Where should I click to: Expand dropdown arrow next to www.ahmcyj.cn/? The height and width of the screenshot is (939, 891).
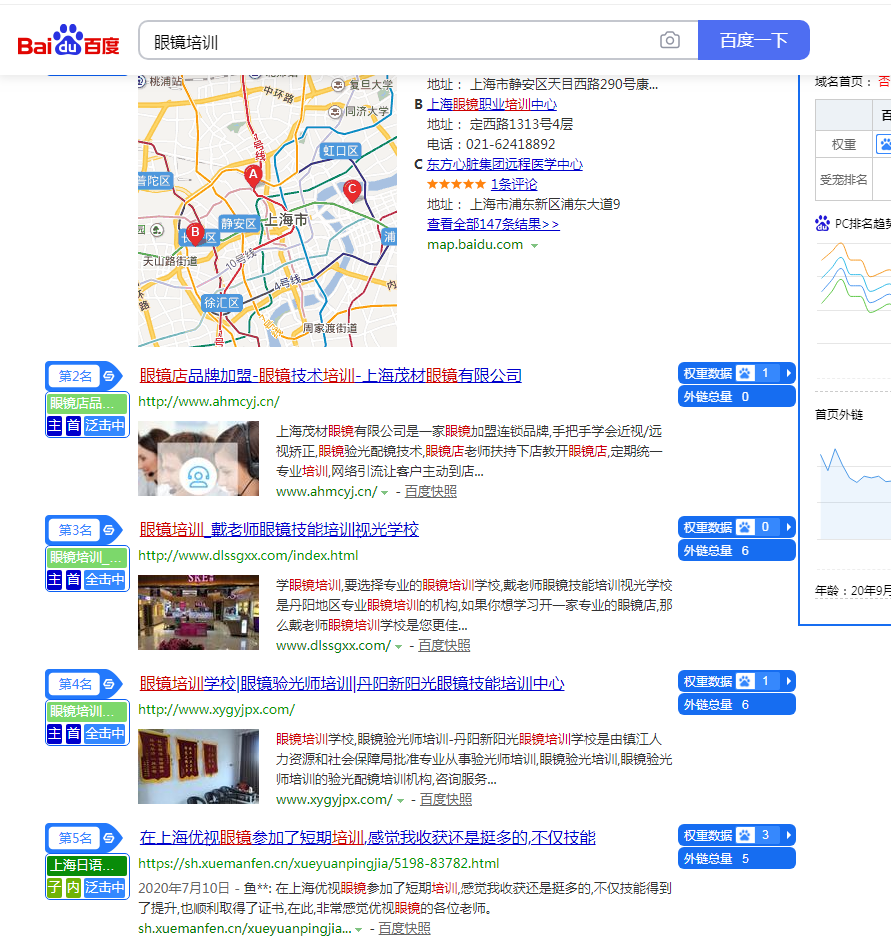(384, 492)
